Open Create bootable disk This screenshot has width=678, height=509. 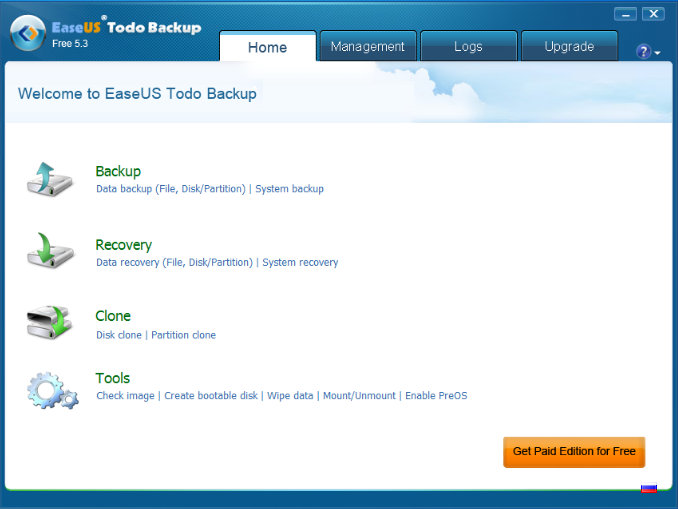tap(211, 396)
